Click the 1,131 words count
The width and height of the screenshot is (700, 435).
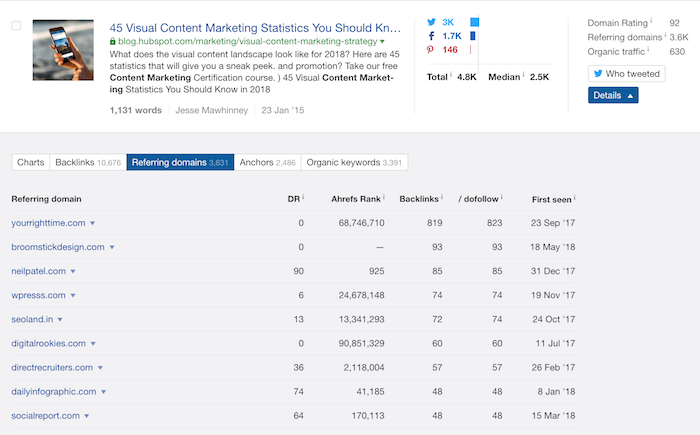coord(136,110)
